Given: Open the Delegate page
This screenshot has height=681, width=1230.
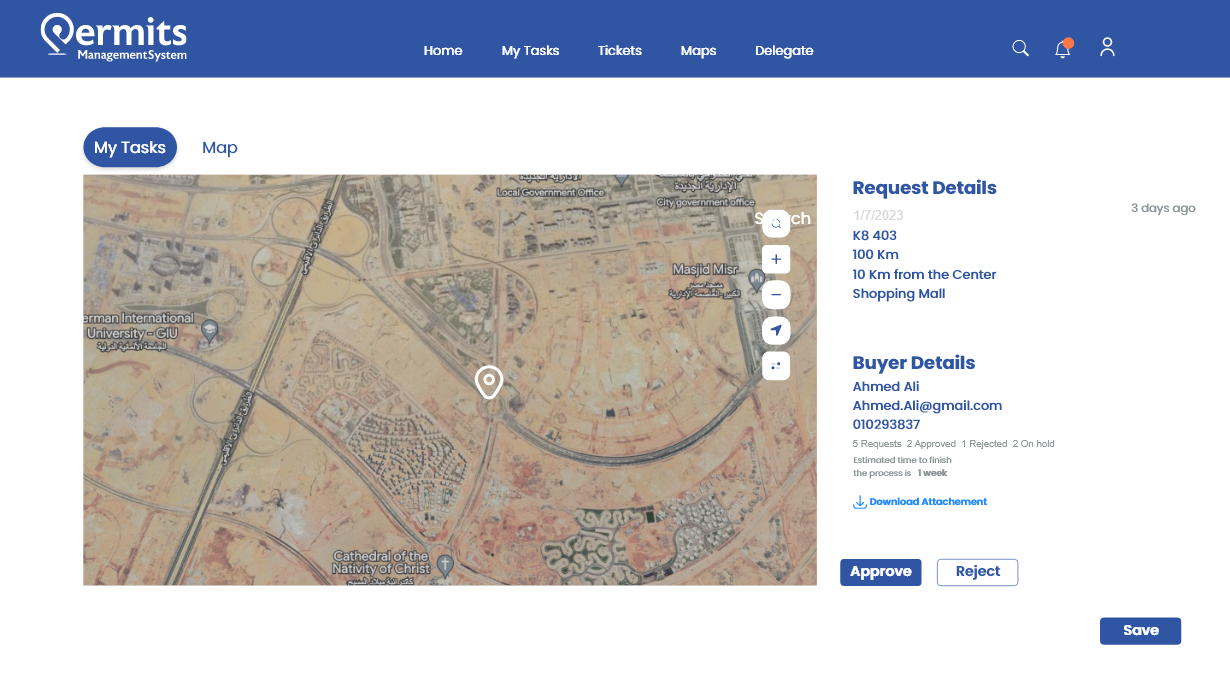Looking at the screenshot, I should [x=784, y=51].
